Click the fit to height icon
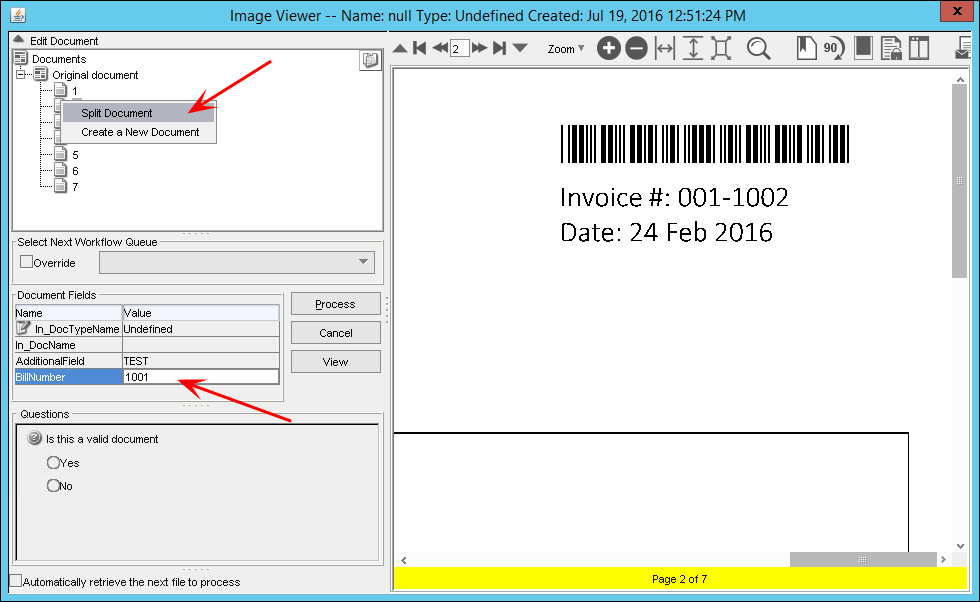The height and width of the screenshot is (602, 980). pyautogui.click(x=692, y=48)
